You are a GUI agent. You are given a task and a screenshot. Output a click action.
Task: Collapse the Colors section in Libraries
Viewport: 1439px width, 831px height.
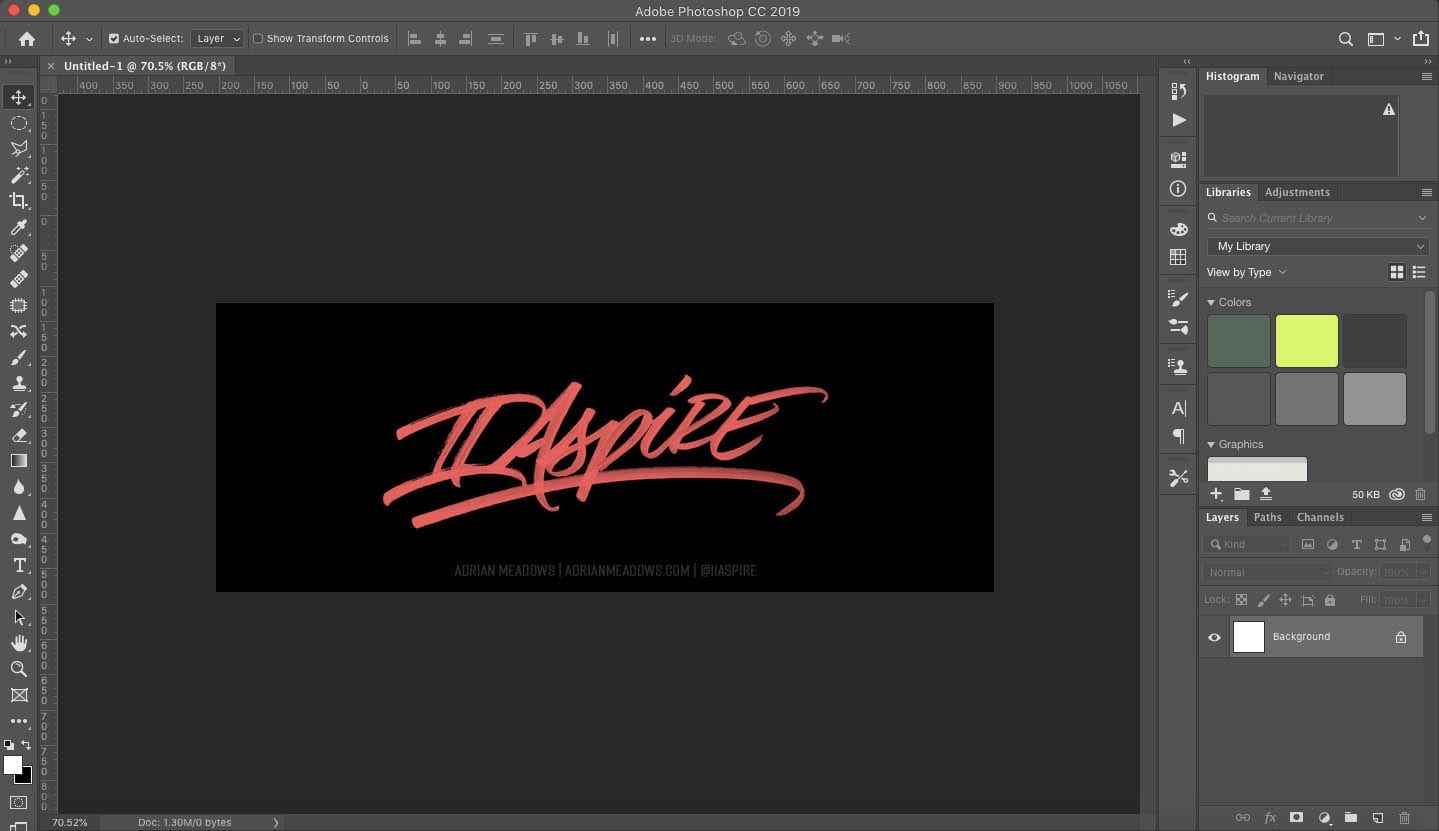tap(1211, 302)
